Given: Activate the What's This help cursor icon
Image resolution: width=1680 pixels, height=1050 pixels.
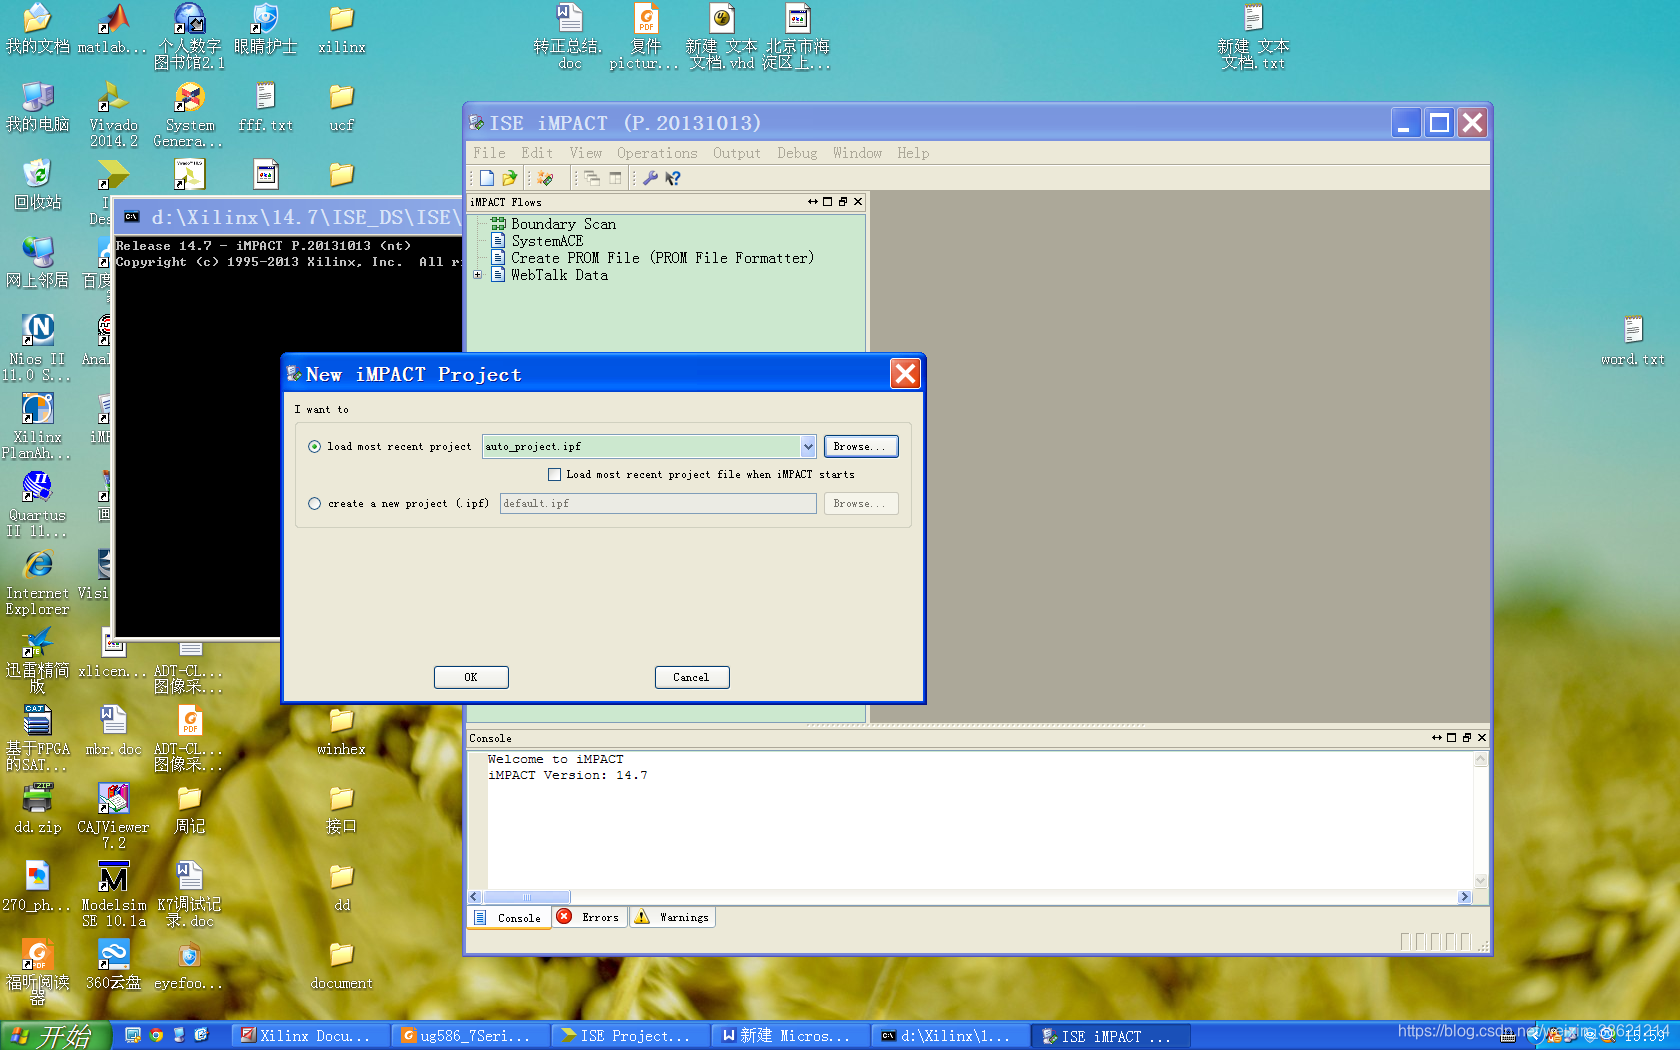Looking at the screenshot, I should [x=673, y=178].
